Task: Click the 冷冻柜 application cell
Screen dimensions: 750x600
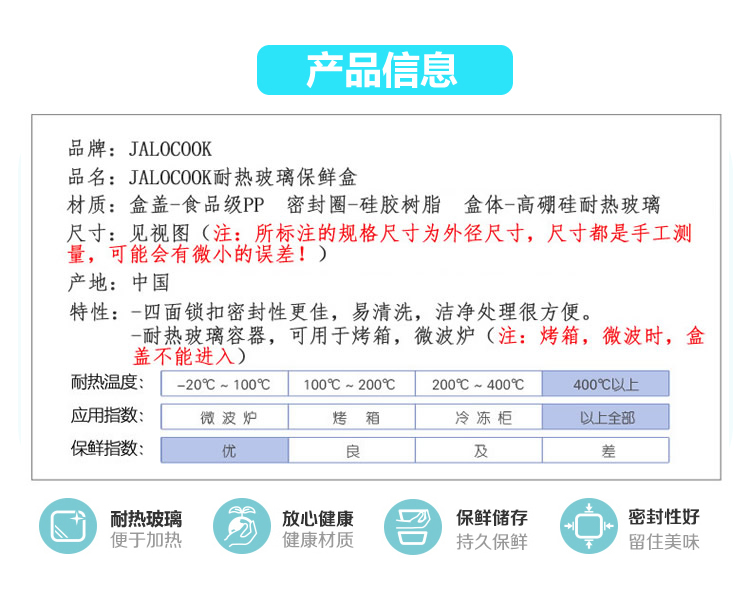Action: tap(478, 417)
